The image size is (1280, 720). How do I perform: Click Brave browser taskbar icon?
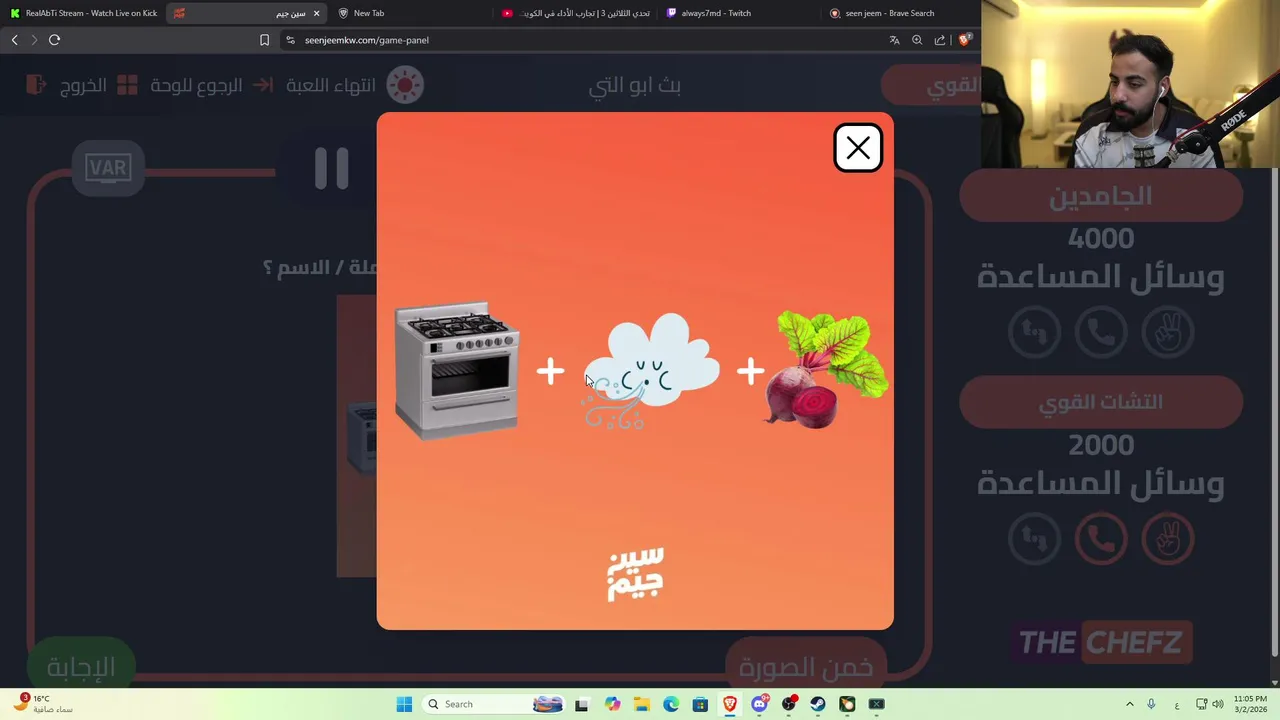pyautogui.click(x=730, y=704)
